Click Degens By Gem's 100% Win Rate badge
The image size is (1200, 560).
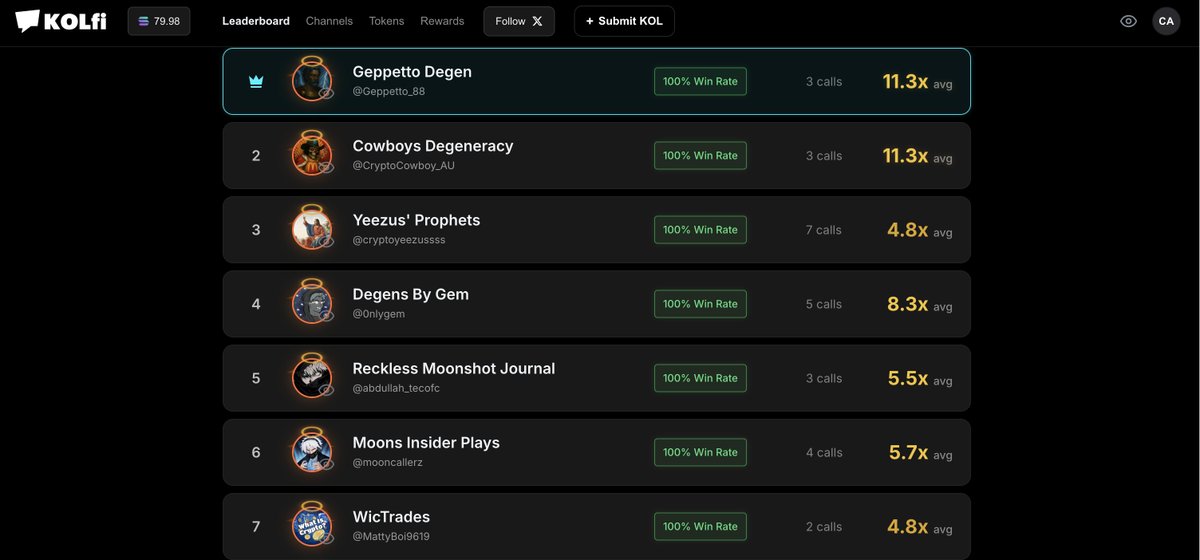[x=700, y=303]
